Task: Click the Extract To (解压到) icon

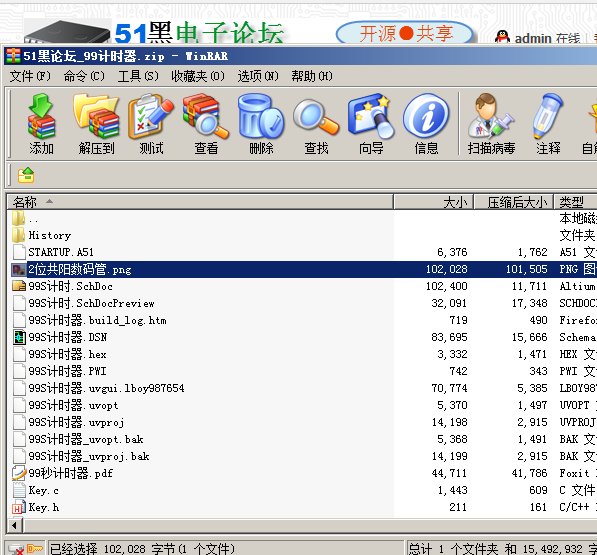Action: click(x=96, y=116)
